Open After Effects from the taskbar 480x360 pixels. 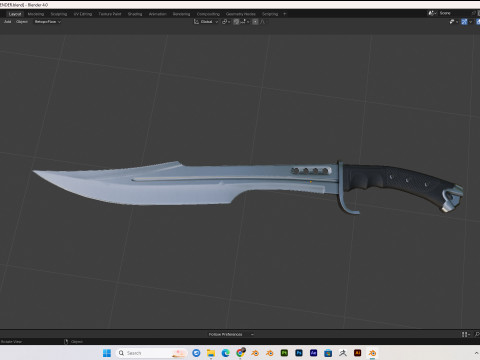314,353
